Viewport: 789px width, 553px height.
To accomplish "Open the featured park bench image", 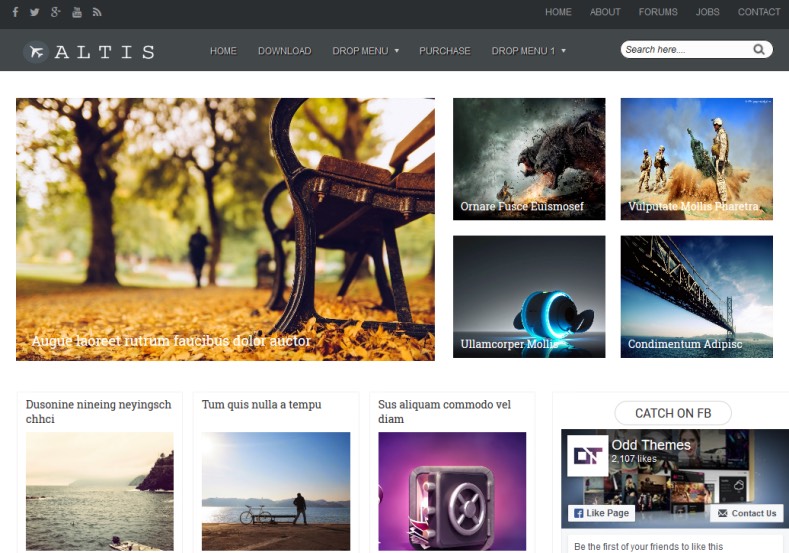I will tap(225, 229).
